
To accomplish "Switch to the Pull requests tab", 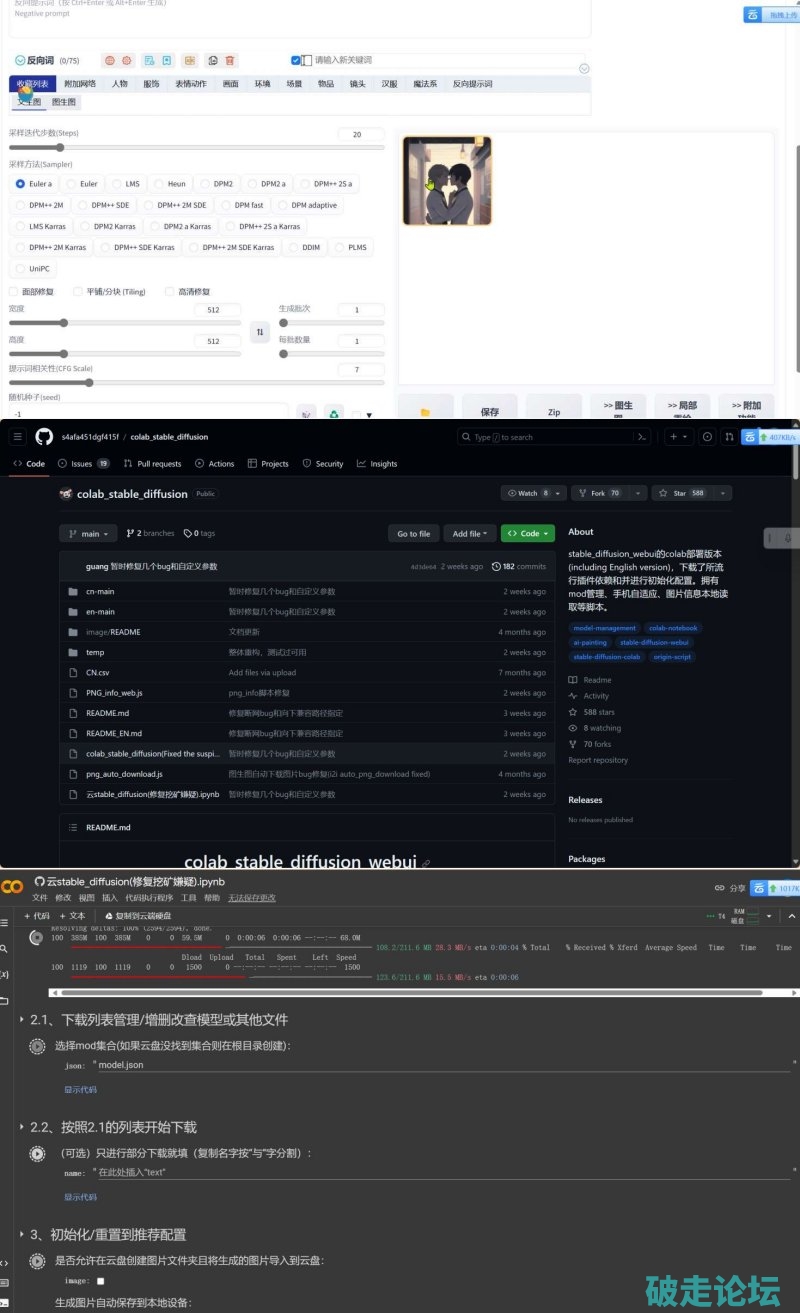I will tap(152, 464).
